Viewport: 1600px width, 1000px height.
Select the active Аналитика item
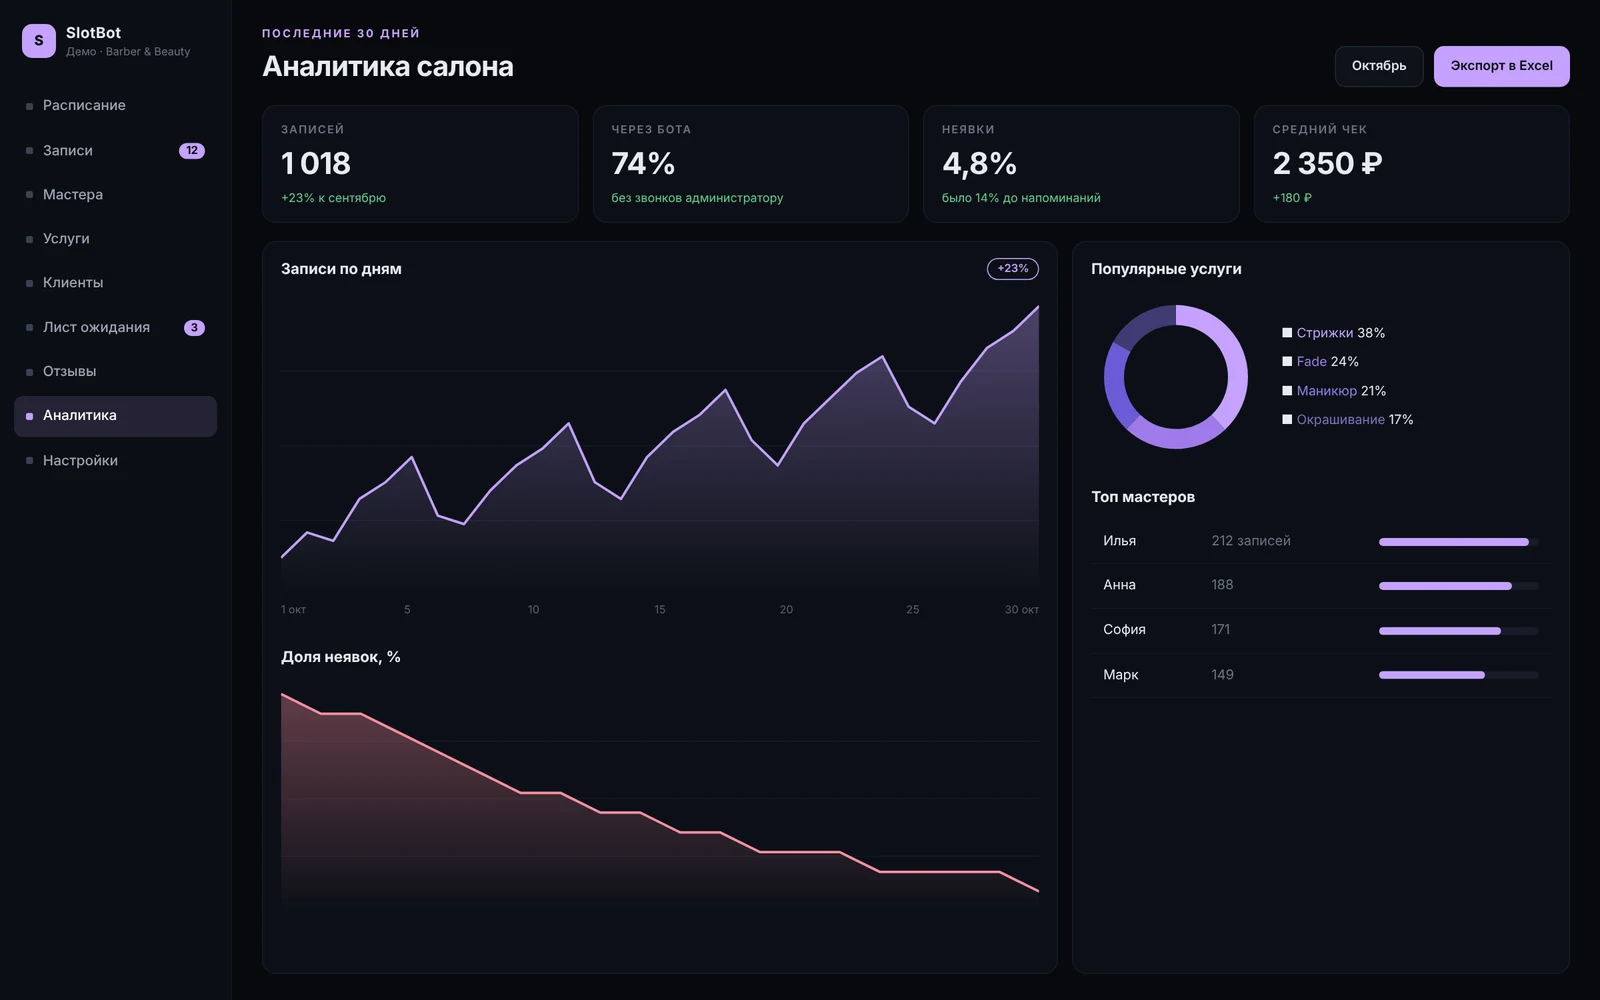pos(115,416)
